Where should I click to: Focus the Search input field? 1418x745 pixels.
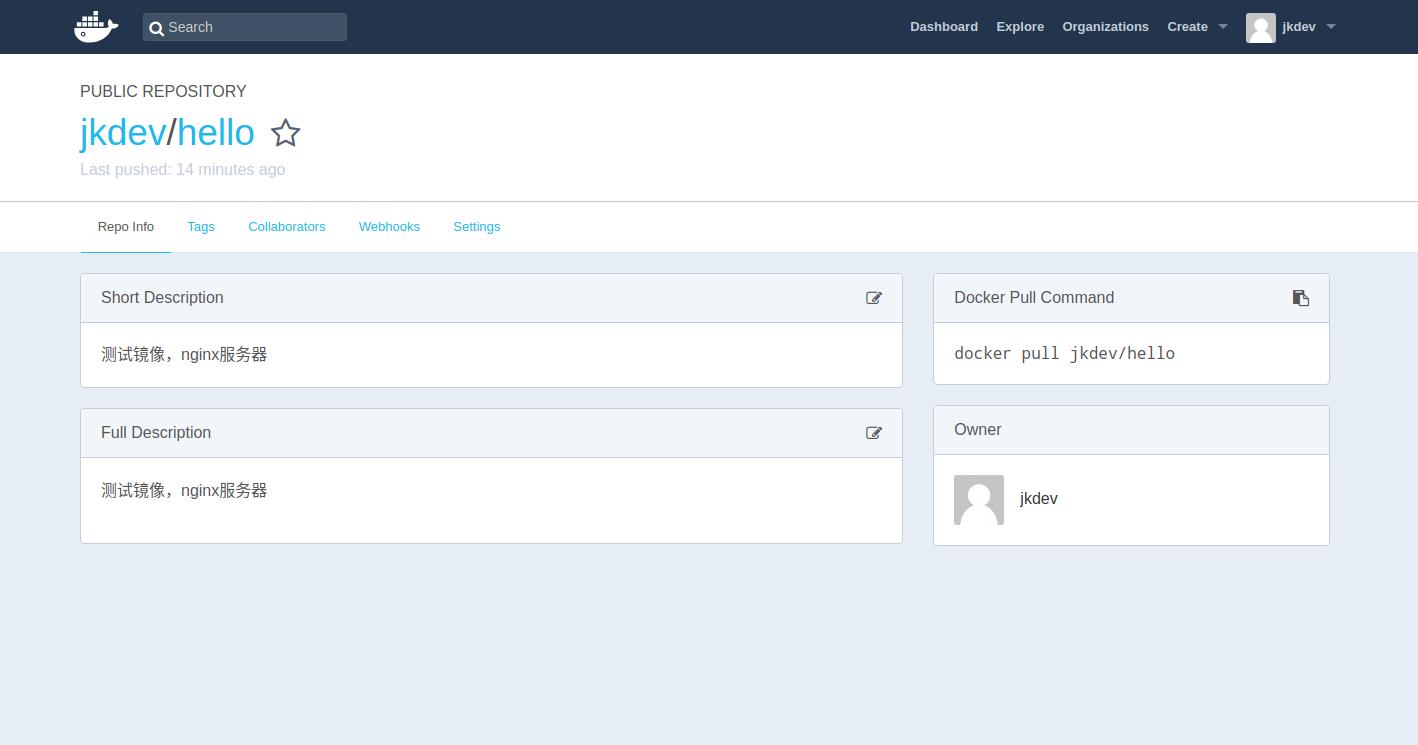coord(255,27)
